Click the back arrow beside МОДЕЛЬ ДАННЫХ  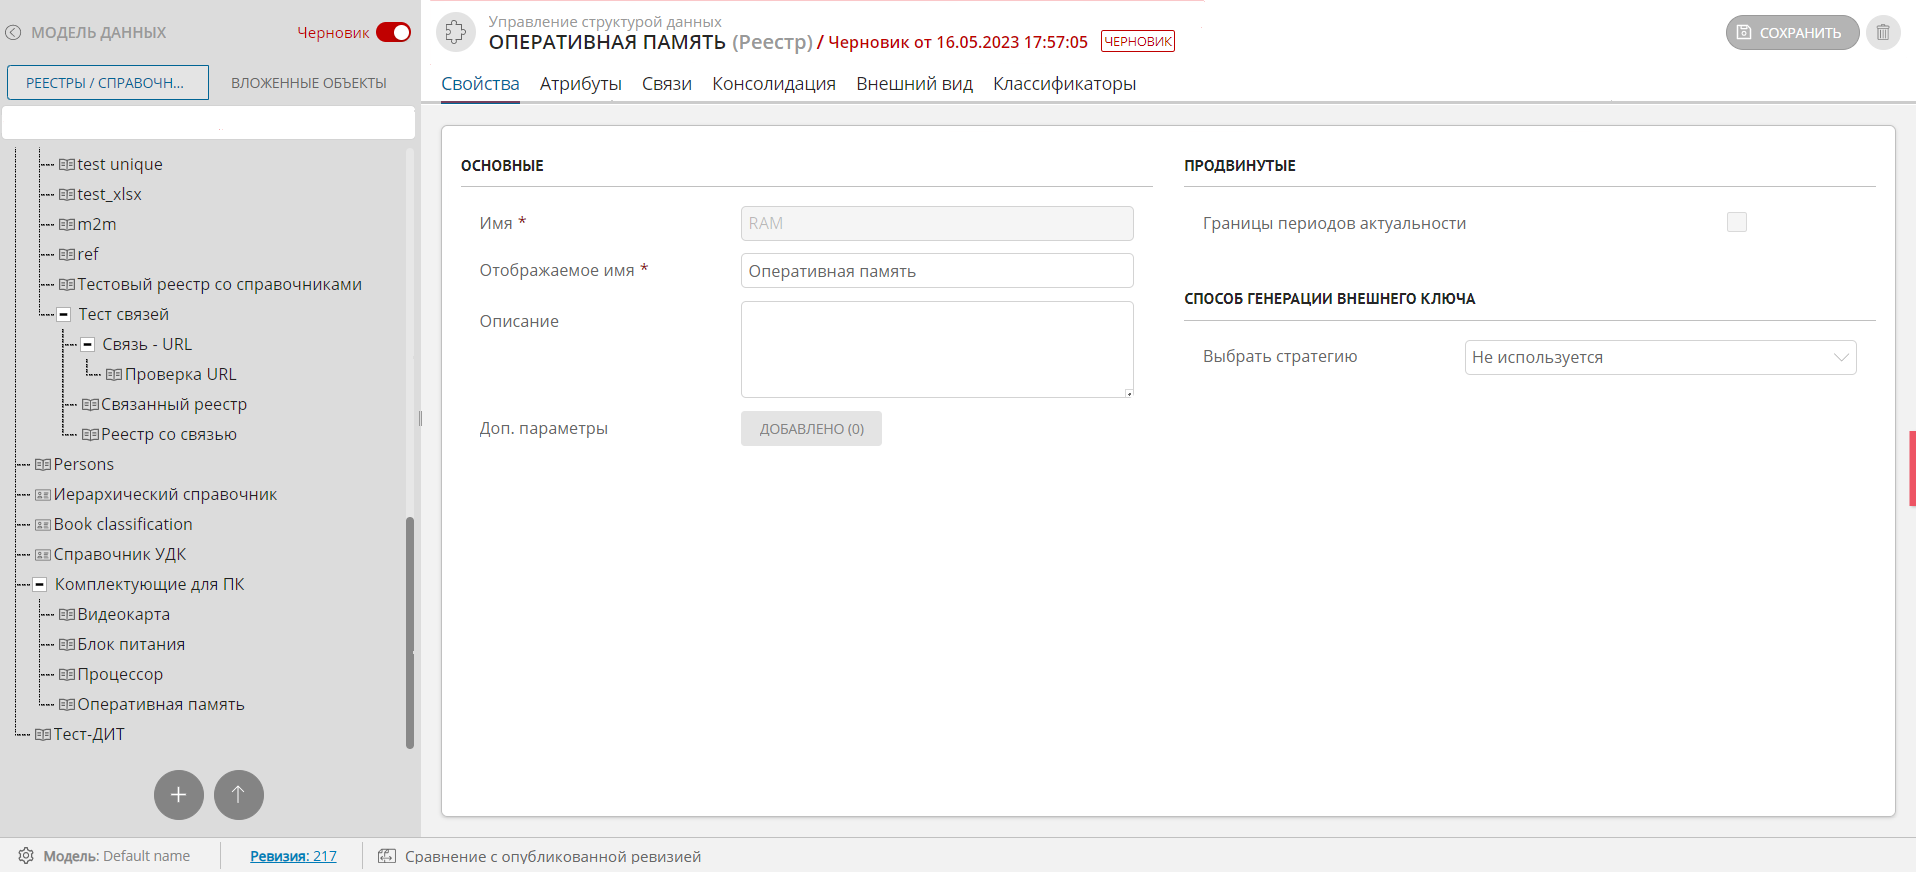(x=13, y=33)
